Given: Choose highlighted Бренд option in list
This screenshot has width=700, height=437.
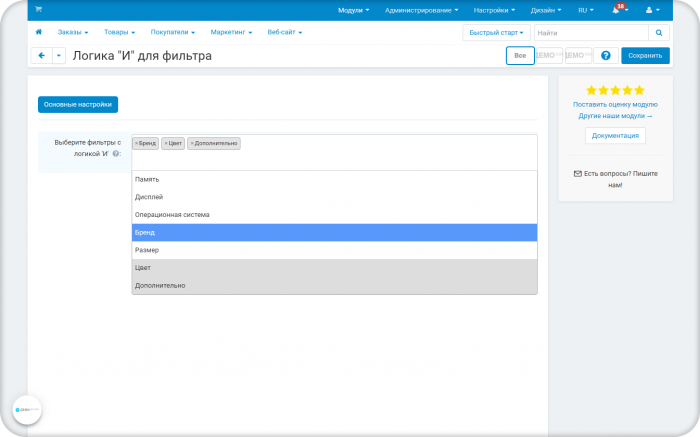Looking at the screenshot, I should (334, 233).
